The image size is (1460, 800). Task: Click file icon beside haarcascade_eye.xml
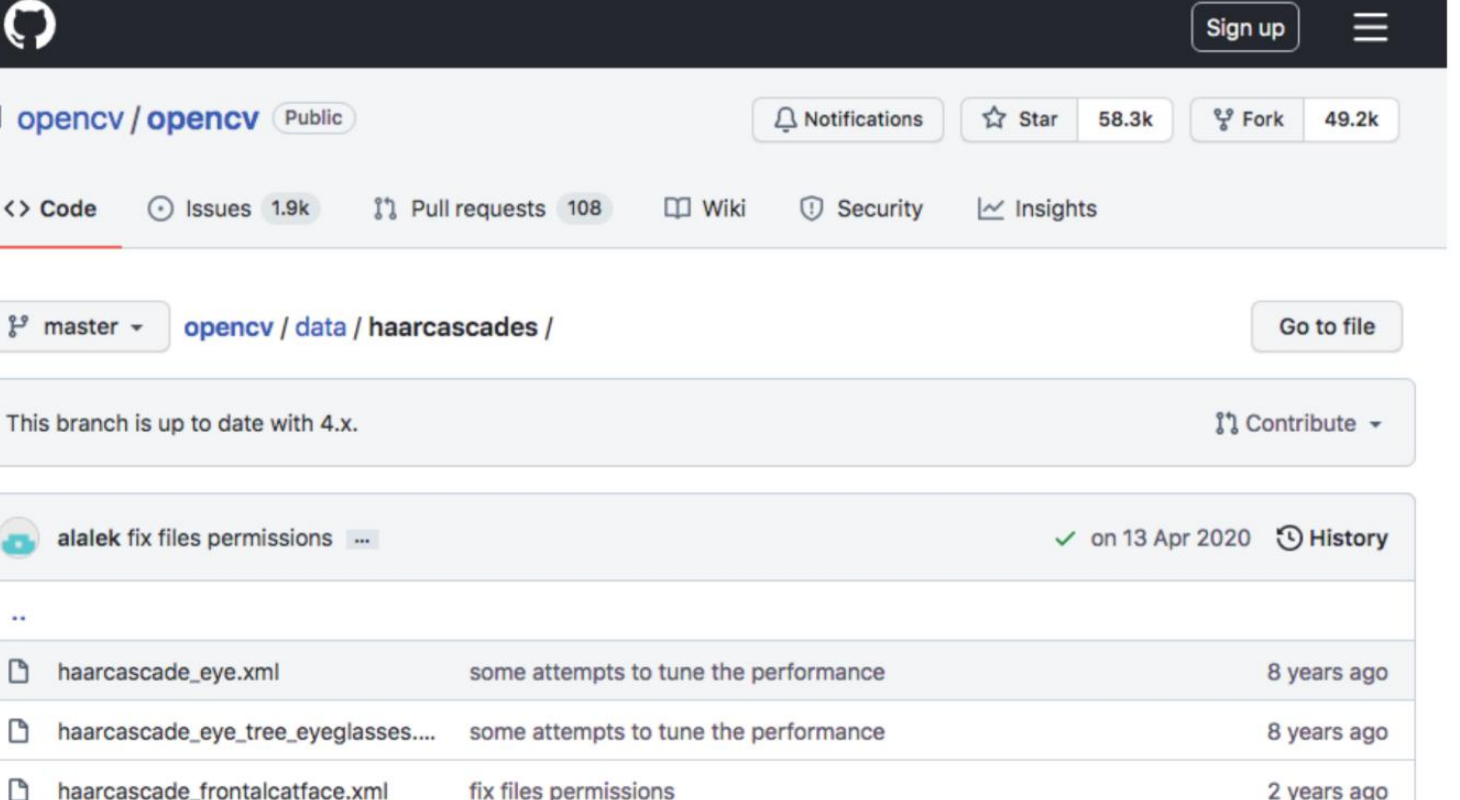pos(17,672)
